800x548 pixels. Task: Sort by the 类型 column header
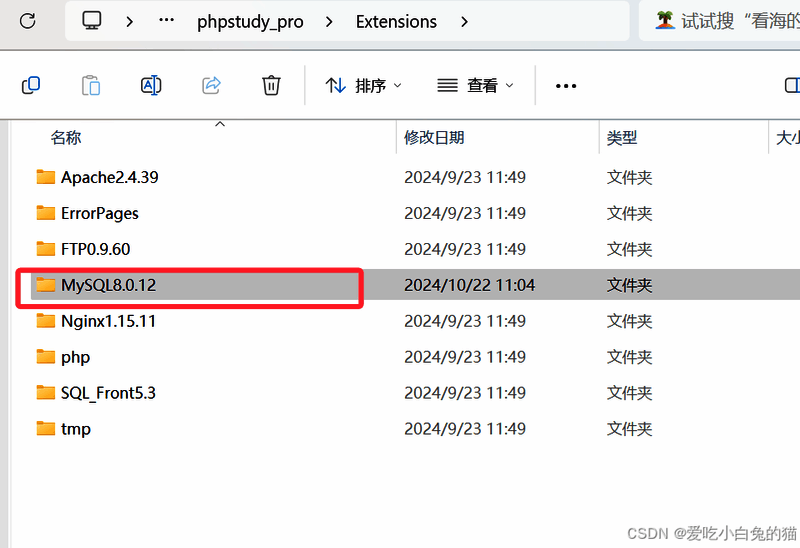click(x=622, y=137)
